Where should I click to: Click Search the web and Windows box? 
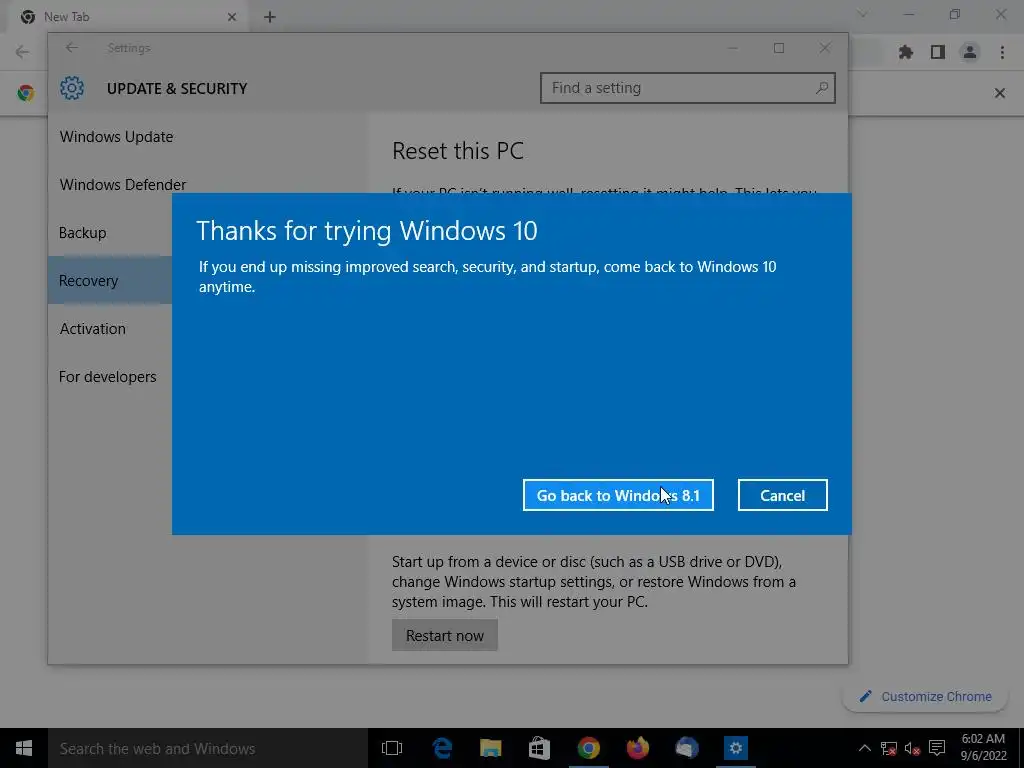coord(208,748)
